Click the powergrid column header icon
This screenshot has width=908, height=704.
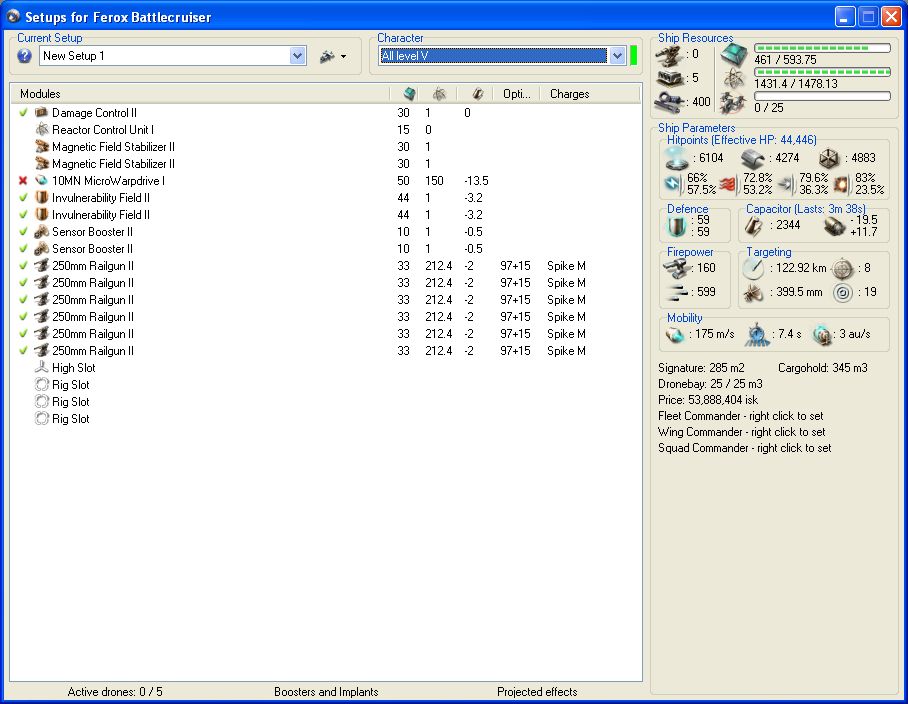click(x=440, y=94)
